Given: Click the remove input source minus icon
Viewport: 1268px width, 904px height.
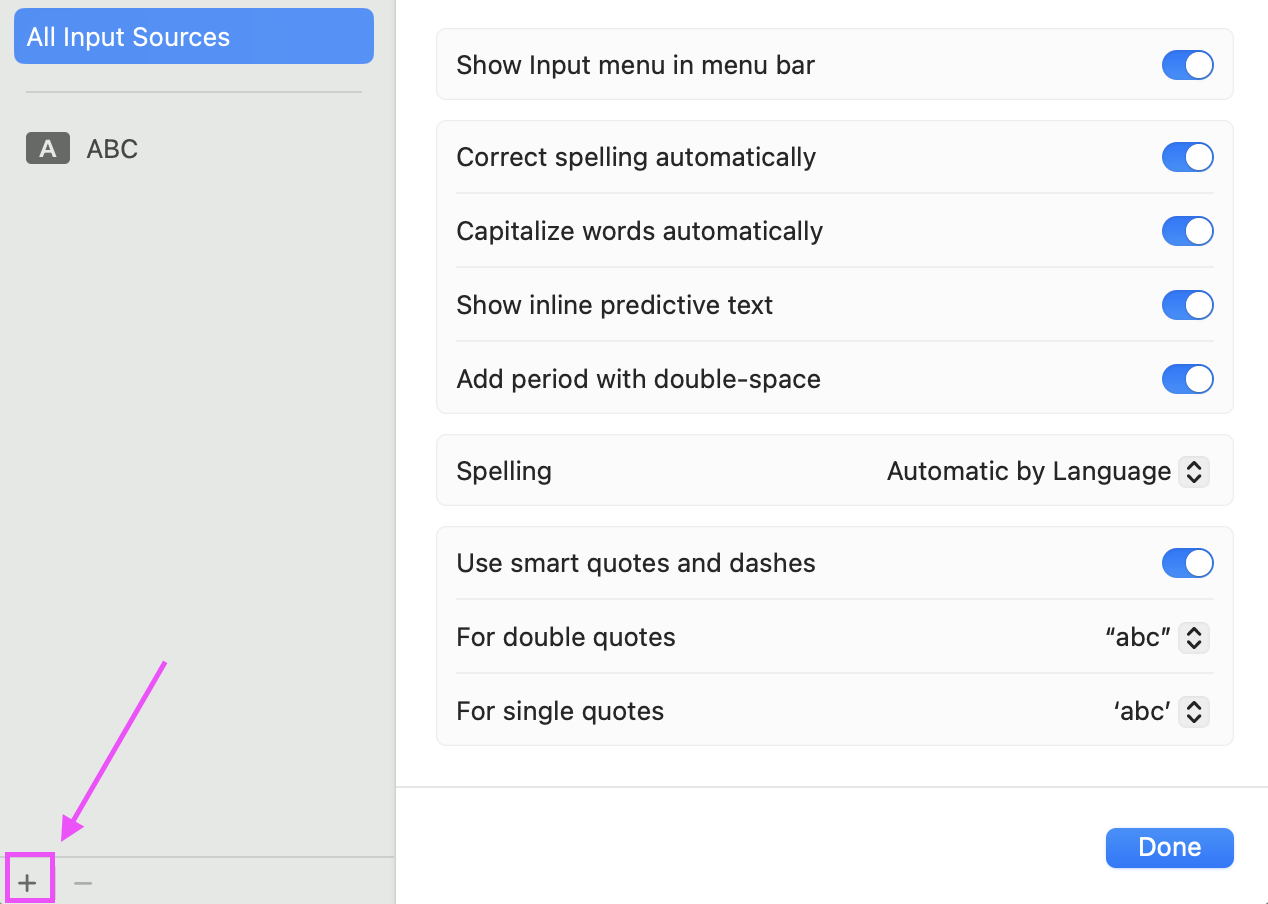Looking at the screenshot, I should [x=82, y=881].
